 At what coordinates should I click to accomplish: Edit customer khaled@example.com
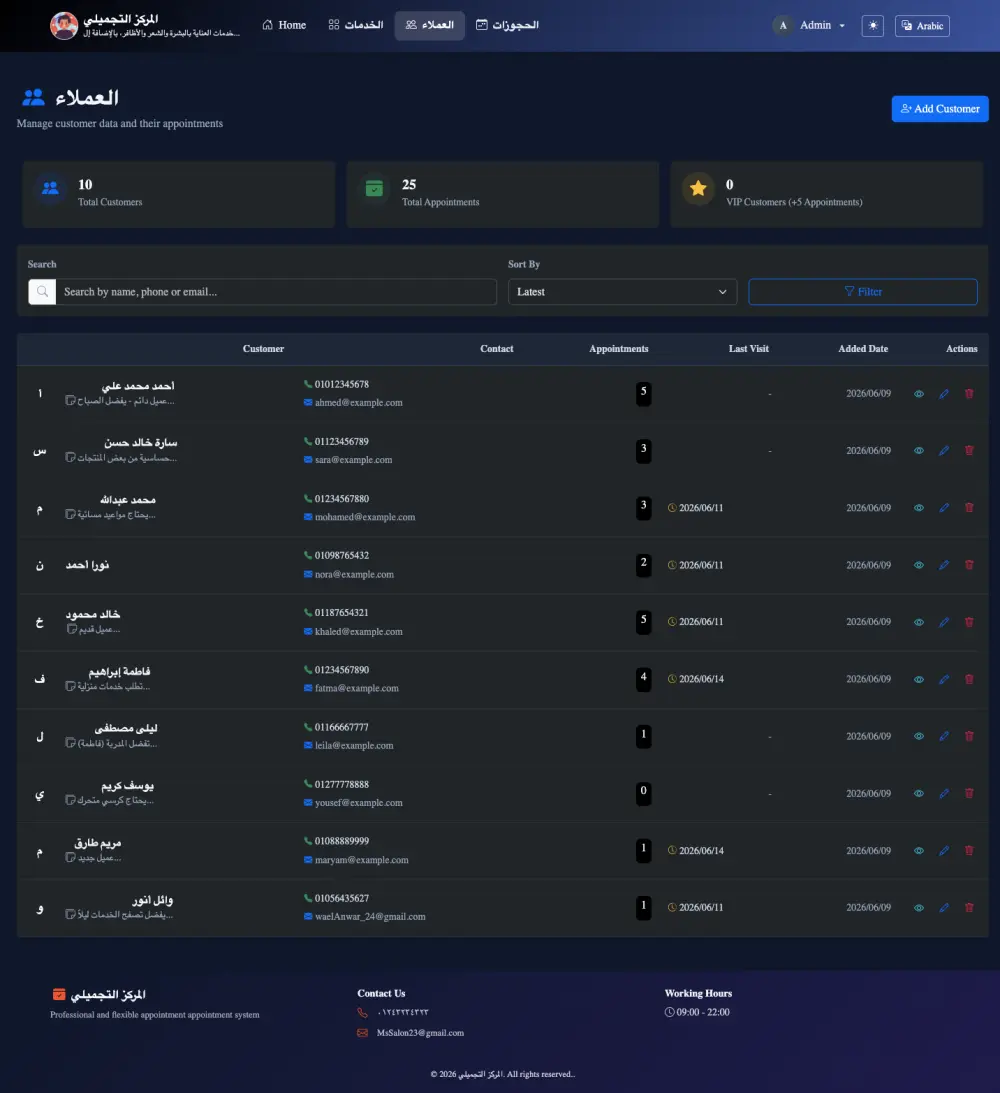point(944,622)
